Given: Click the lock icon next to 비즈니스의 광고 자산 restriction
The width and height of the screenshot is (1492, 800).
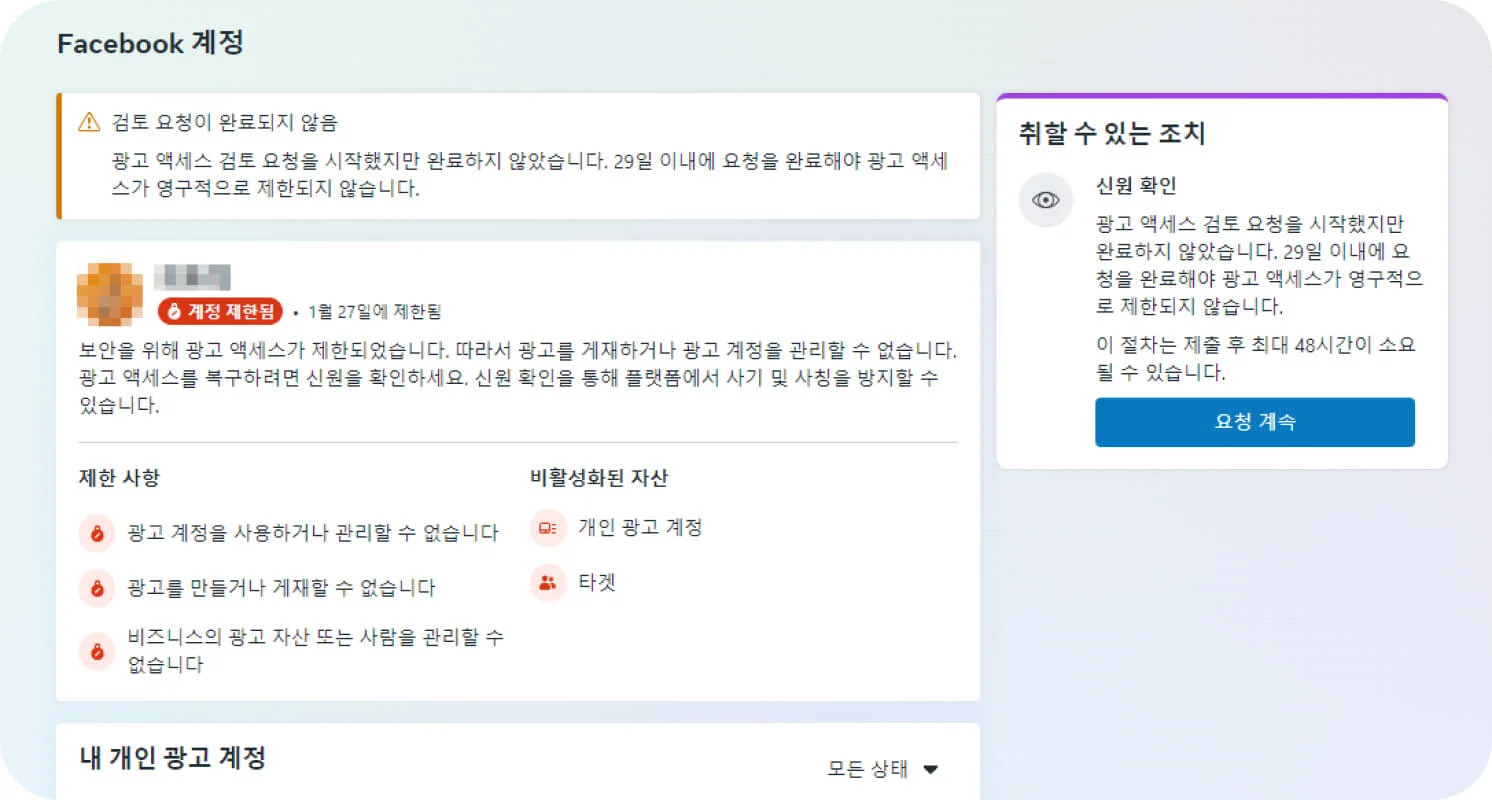Looking at the screenshot, I should 97,652.
